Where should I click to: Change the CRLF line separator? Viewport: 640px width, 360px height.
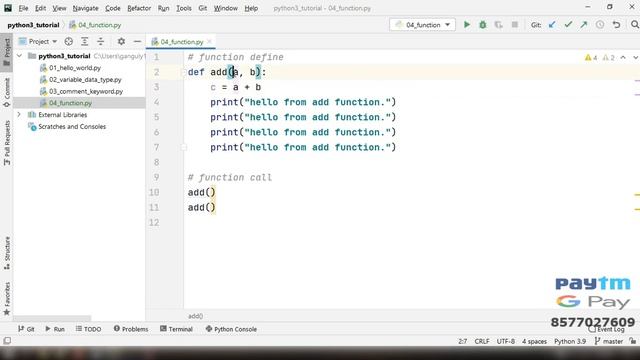pos(482,341)
